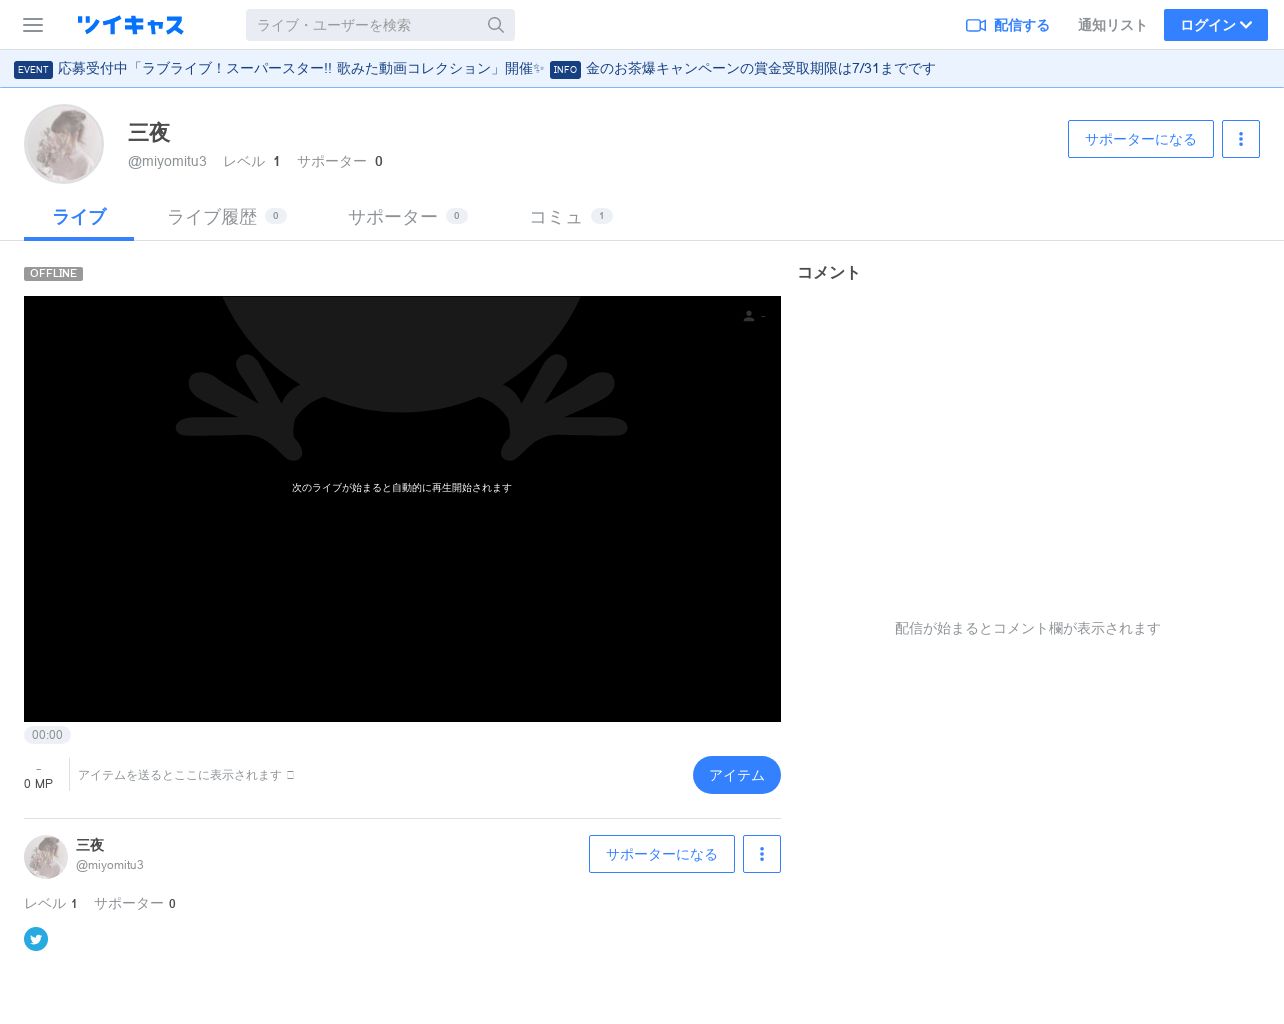Screen dimensions: 1284x1024
Task: Open the サポーター tab
Action: tap(407, 217)
